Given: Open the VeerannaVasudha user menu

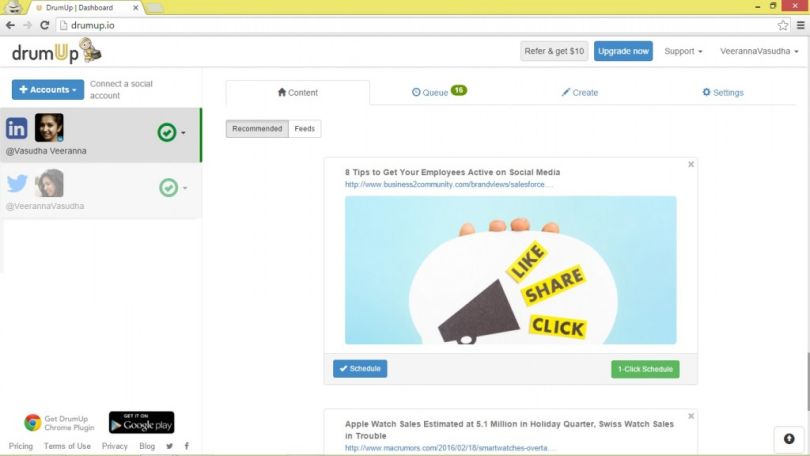Looking at the screenshot, I should (760, 51).
